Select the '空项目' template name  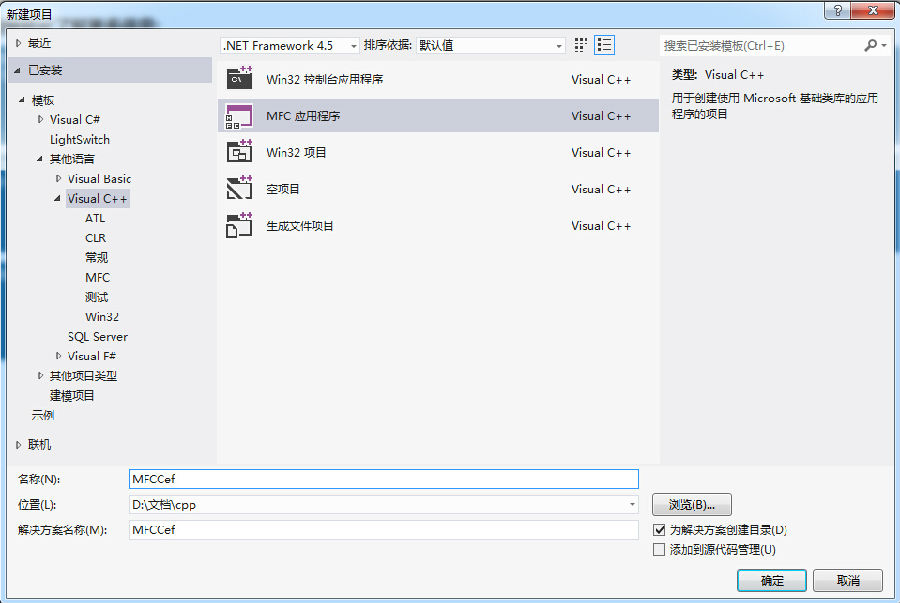click(x=282, y=189)
